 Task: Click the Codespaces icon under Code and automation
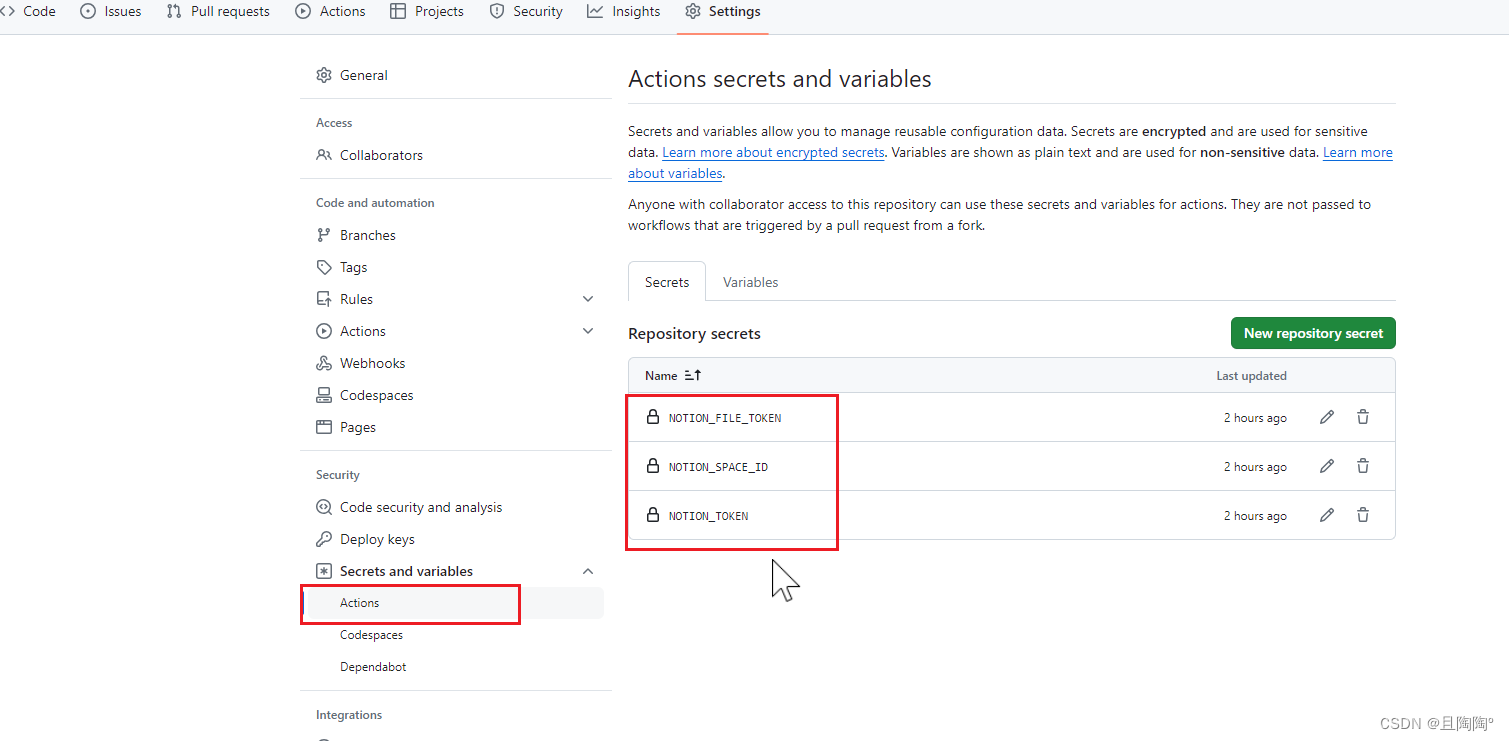(324, 395)
